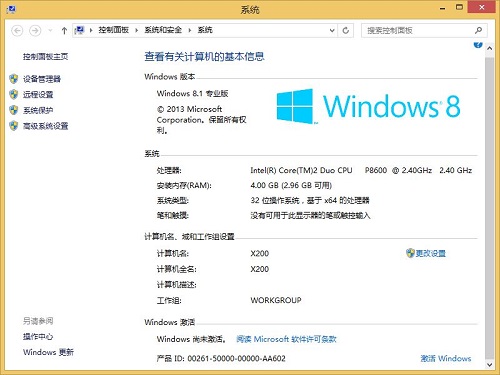This screenshot has height=375, width=500.
Task: Click the Windows 8.1 专业版 text
Action: tap(192, 94)
